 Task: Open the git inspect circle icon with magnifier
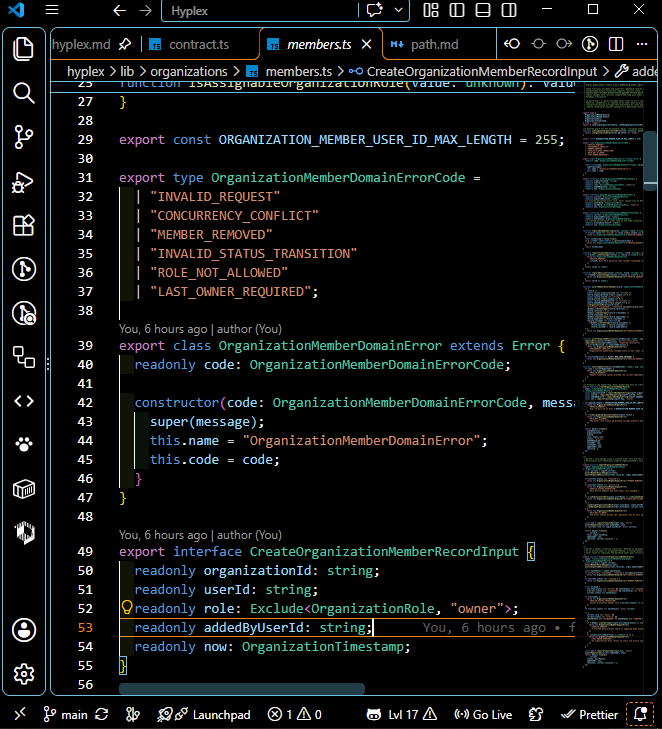(x=23, y=313)
